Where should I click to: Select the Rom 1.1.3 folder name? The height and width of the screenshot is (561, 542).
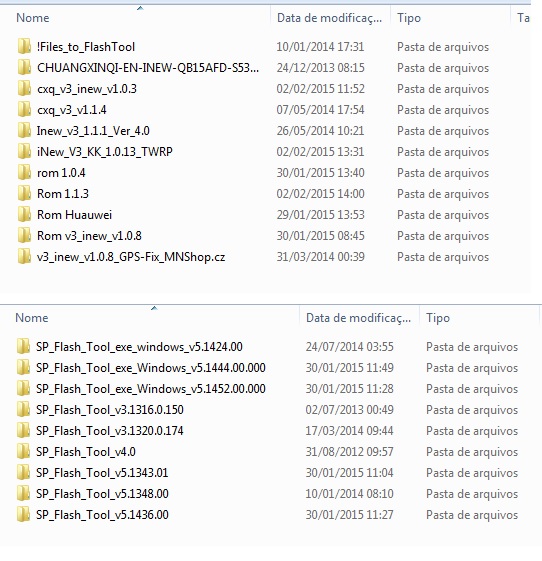[63, 194]
